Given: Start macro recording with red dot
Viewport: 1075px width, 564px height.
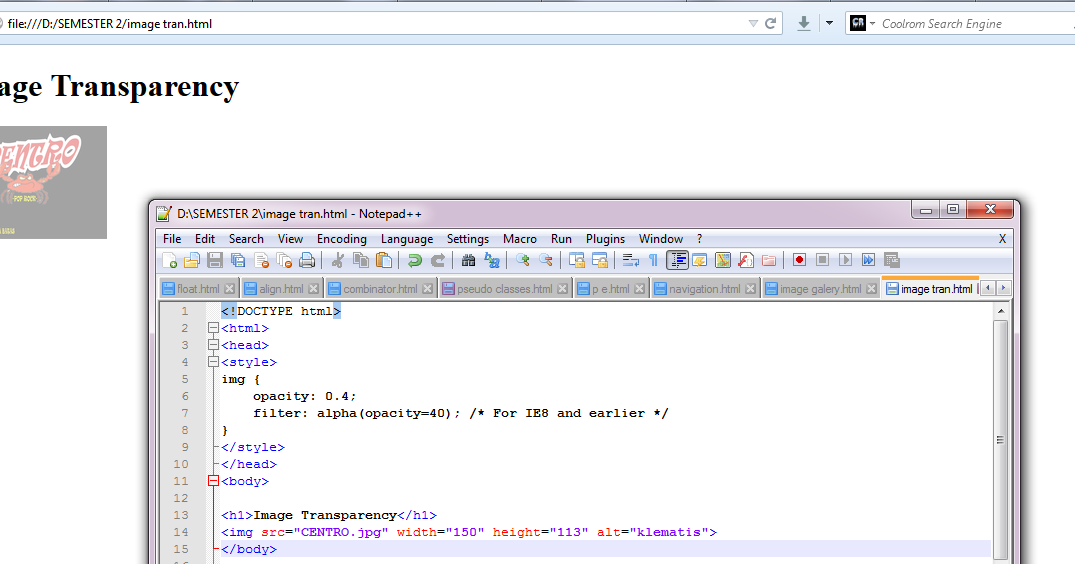Looking at the screenshot, I should pos(799,260).
